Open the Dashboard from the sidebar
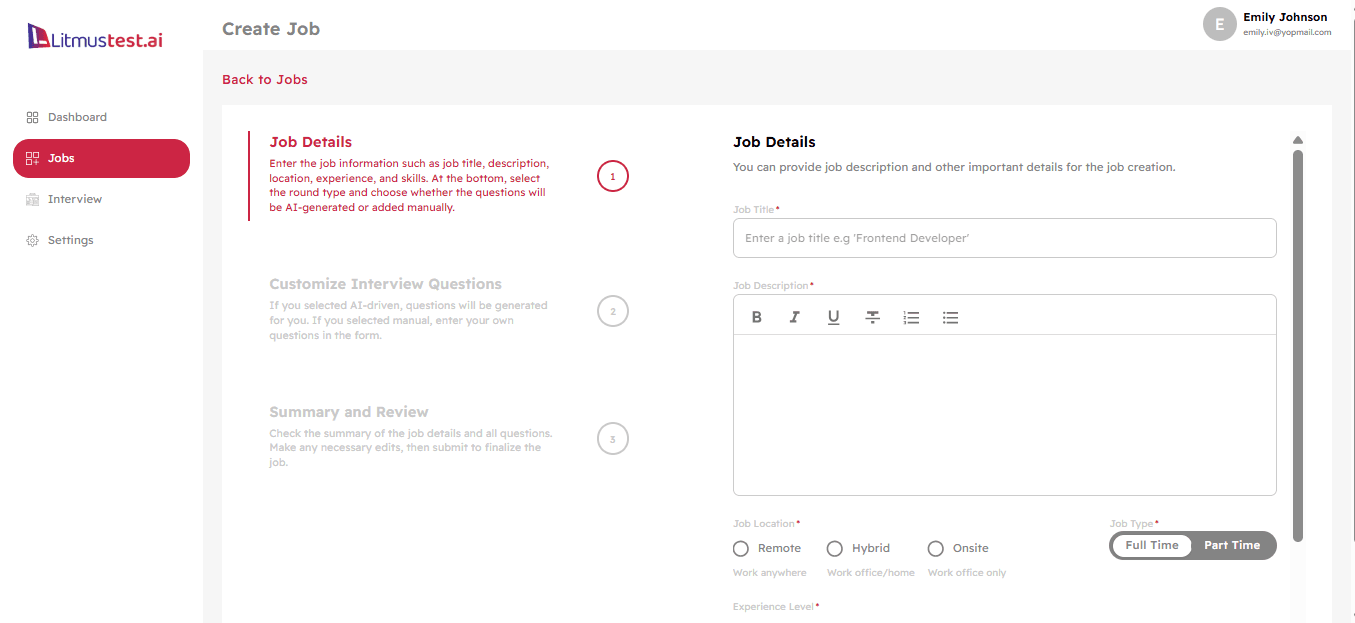 point(77,116)
